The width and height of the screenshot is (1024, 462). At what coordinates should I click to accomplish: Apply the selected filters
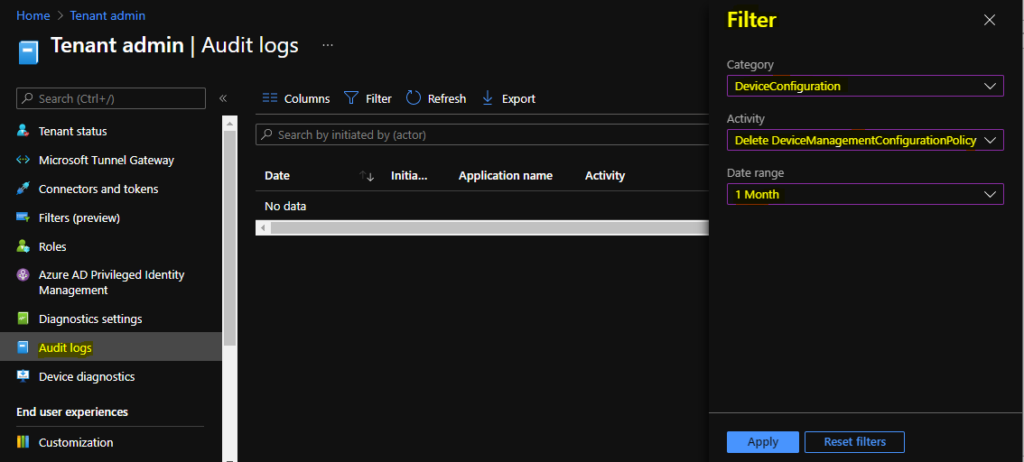763,442
